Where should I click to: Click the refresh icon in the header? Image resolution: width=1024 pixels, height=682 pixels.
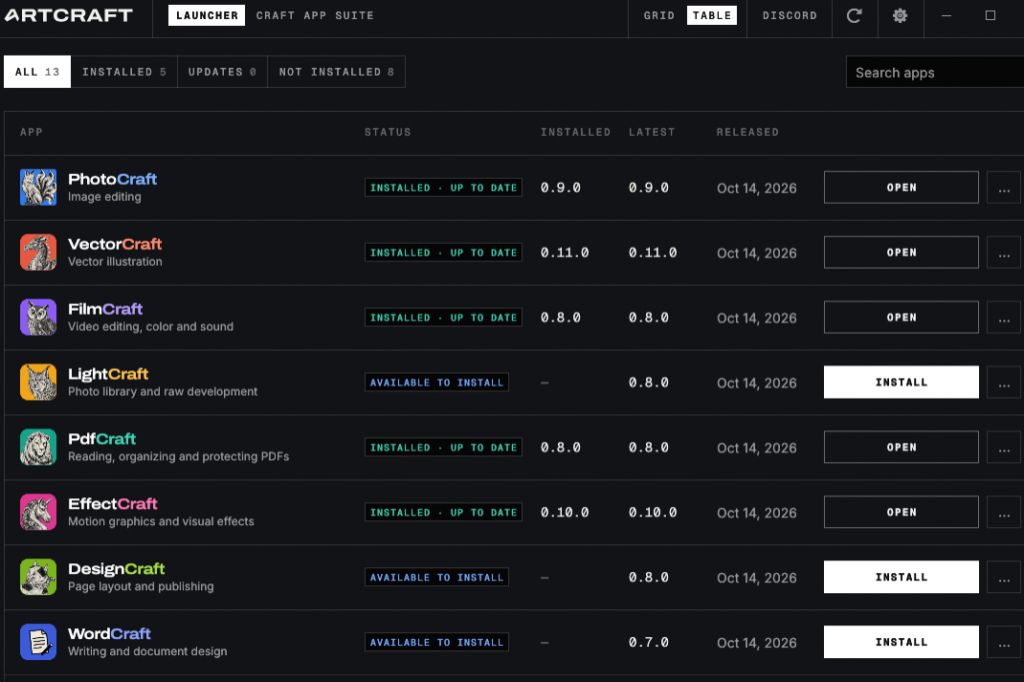pyautogui.click(x=854, y=15)
